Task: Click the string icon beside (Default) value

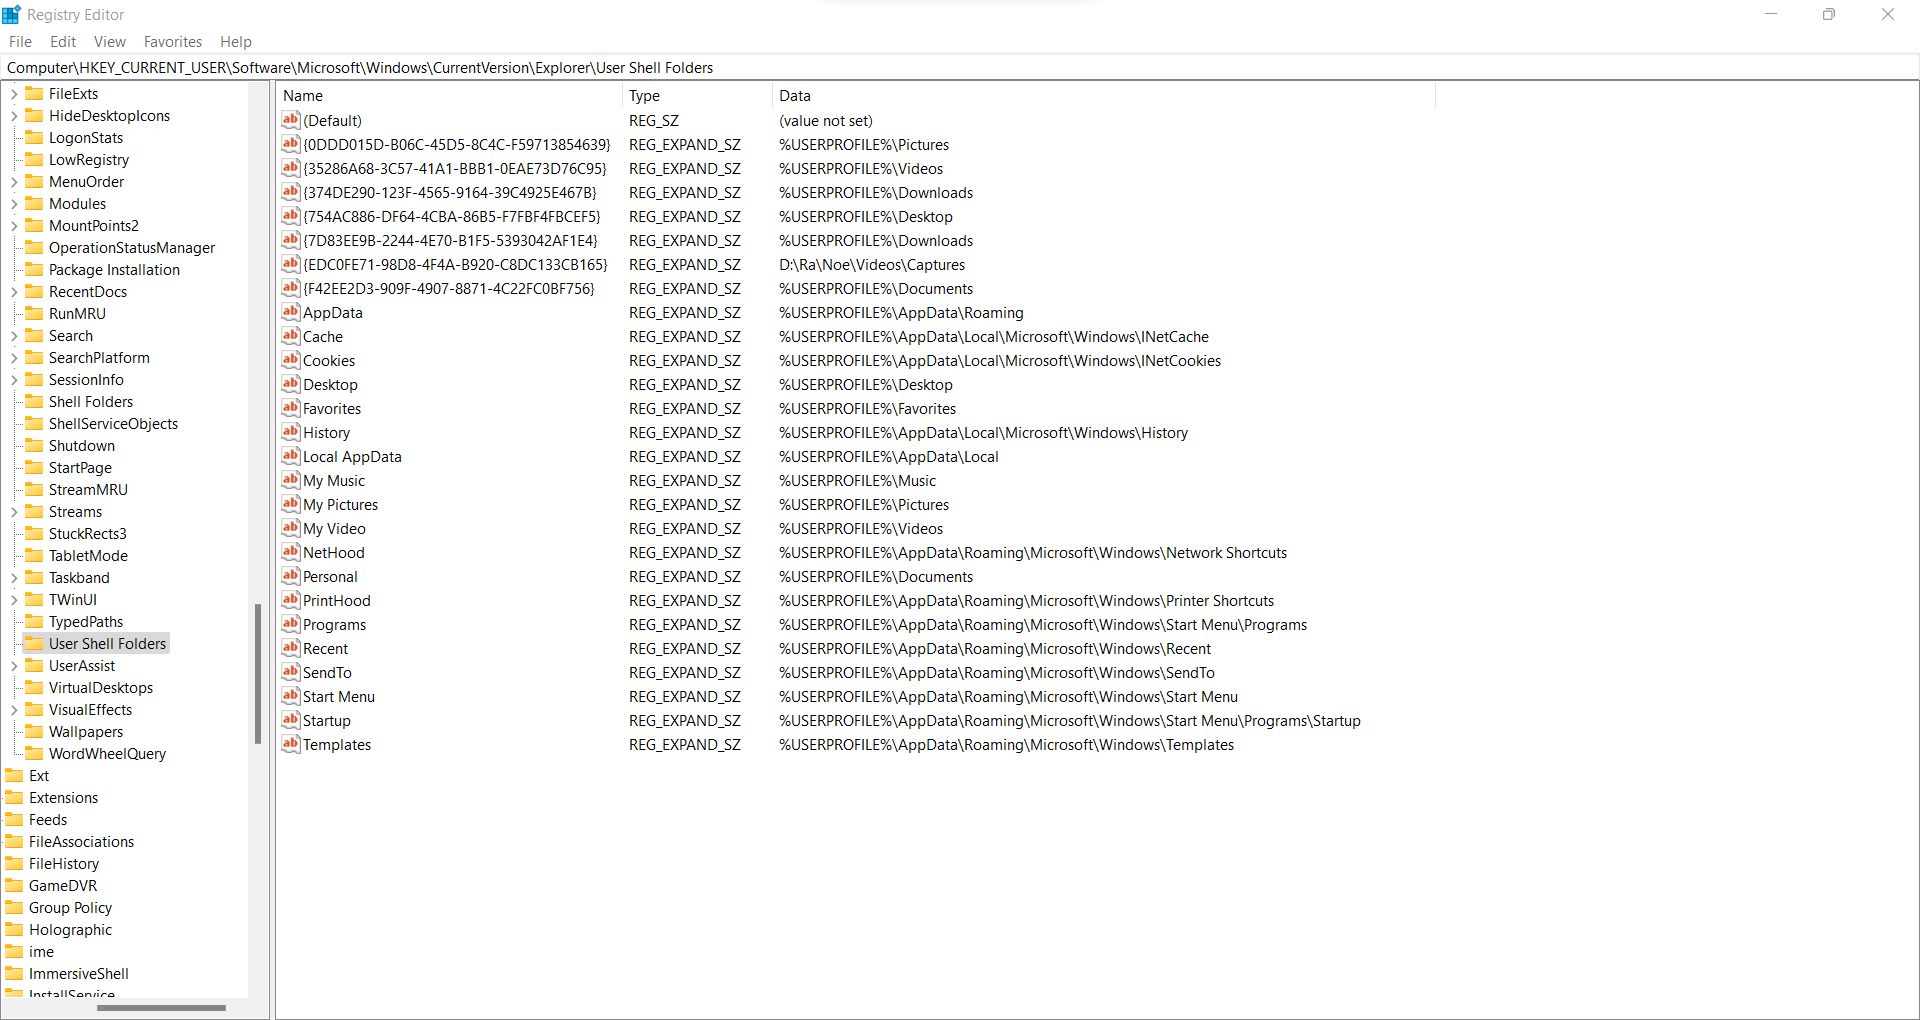Action: coord(291,120)
